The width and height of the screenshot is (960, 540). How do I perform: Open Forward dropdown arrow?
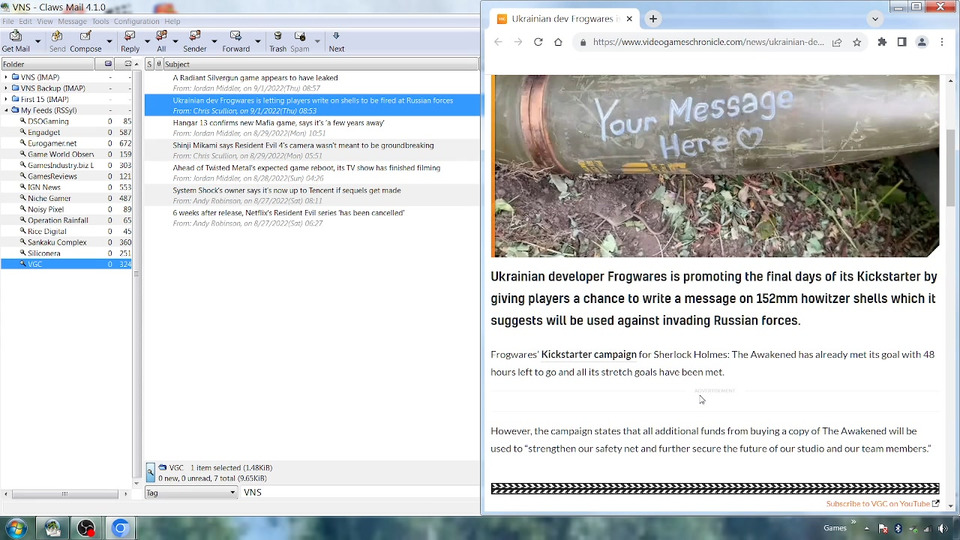258,42
